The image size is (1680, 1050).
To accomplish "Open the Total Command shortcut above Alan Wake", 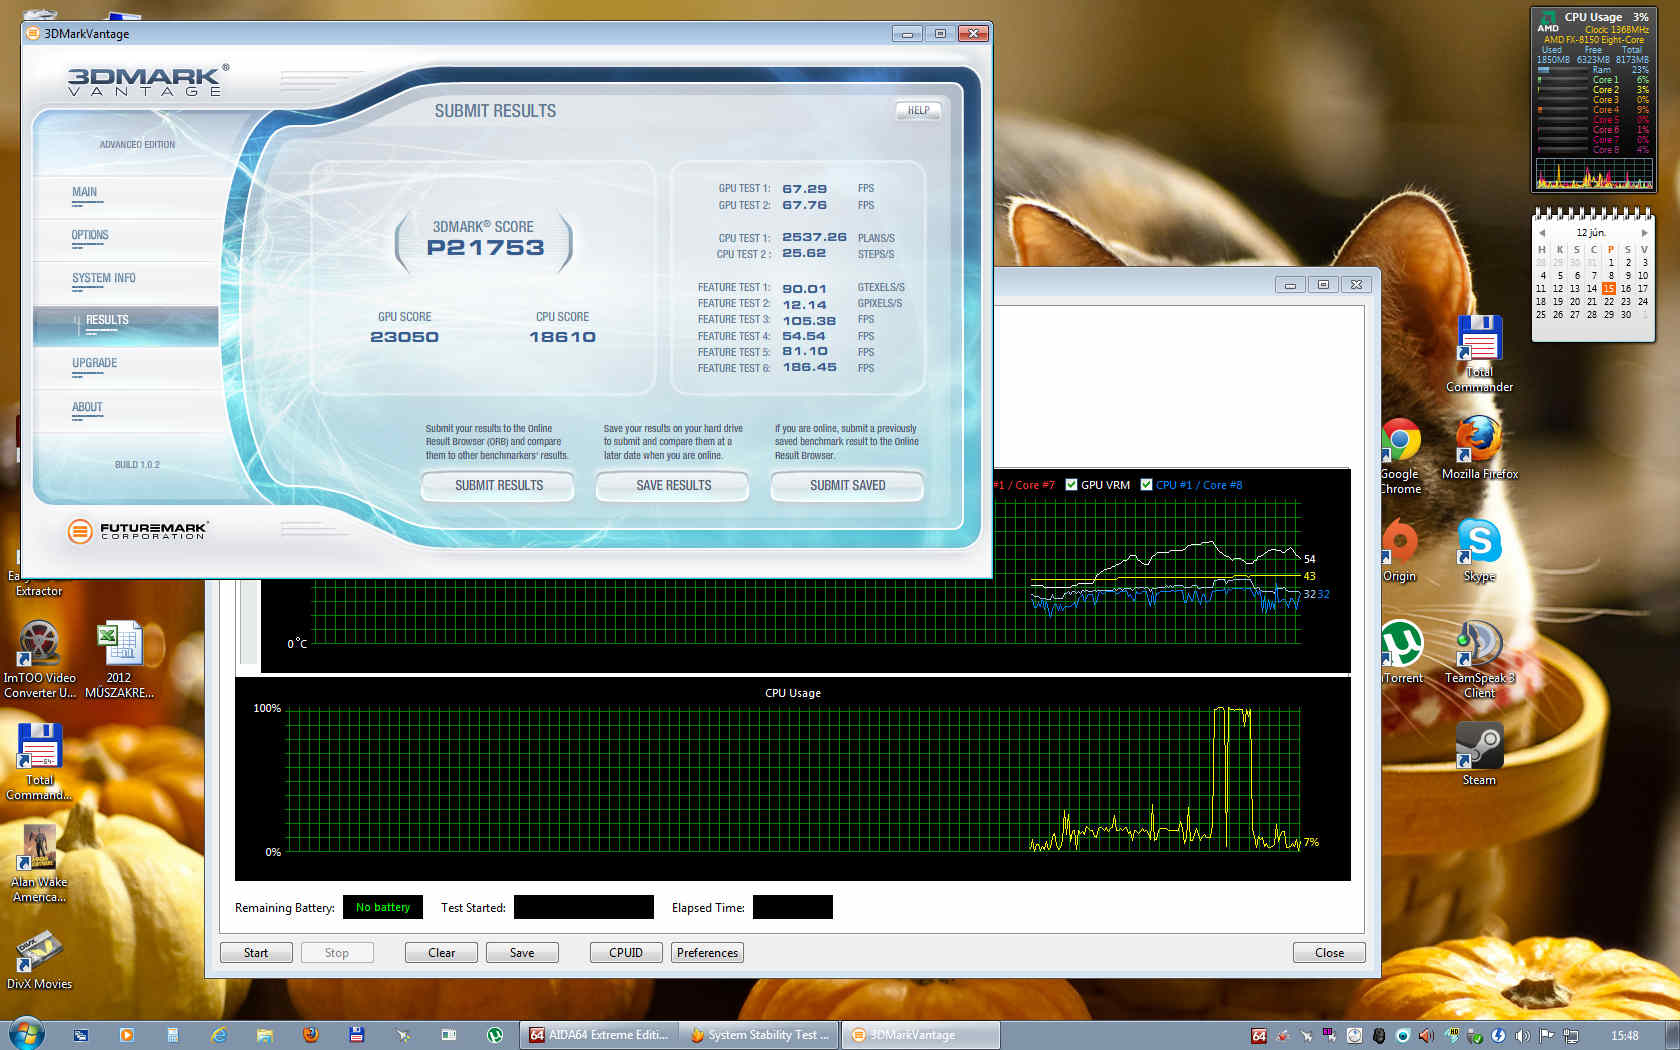I will click(39, 761).
